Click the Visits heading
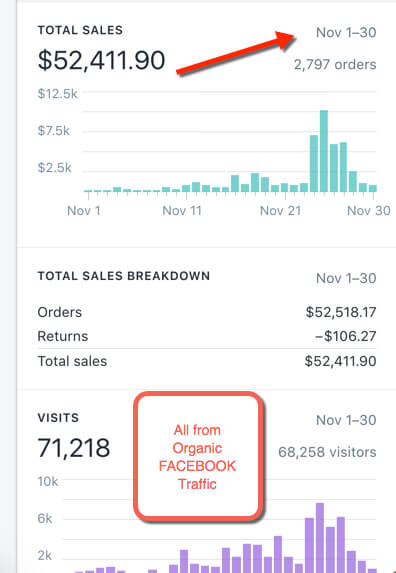This screenshot has width=396, height=573. [58, 418]
